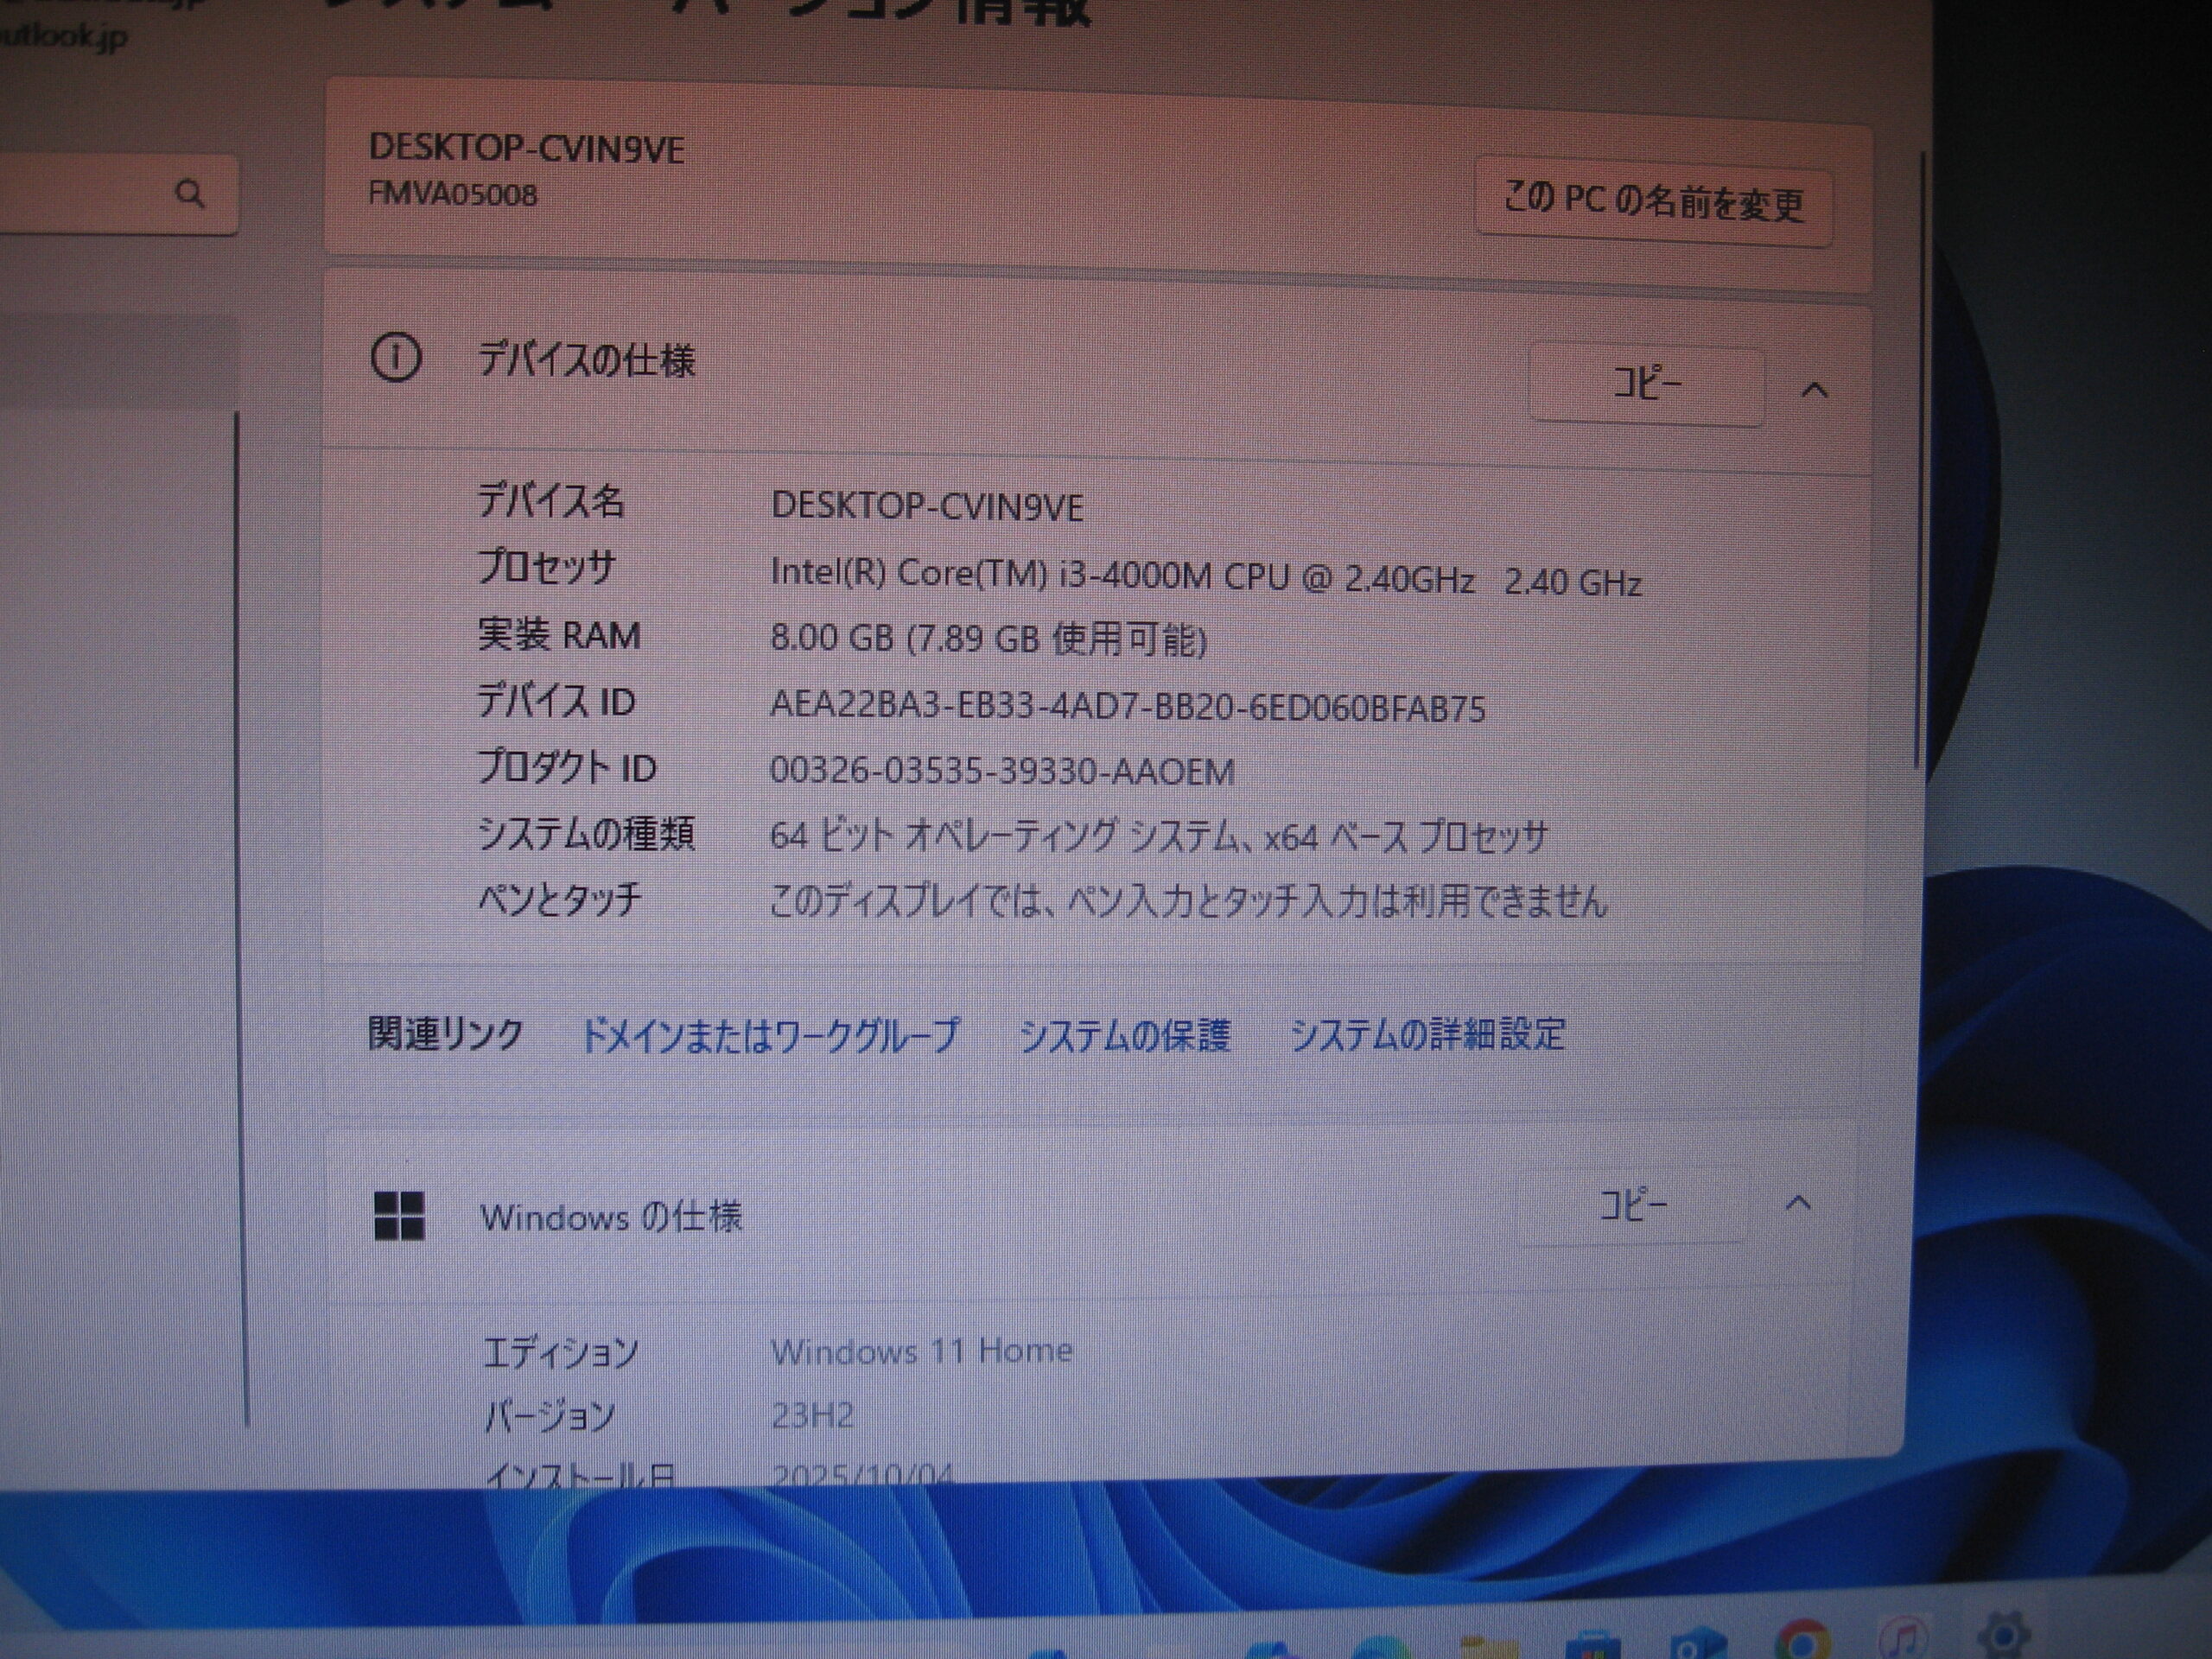Collapse the デバイスの仕様 section chevron

point(1814,390)
